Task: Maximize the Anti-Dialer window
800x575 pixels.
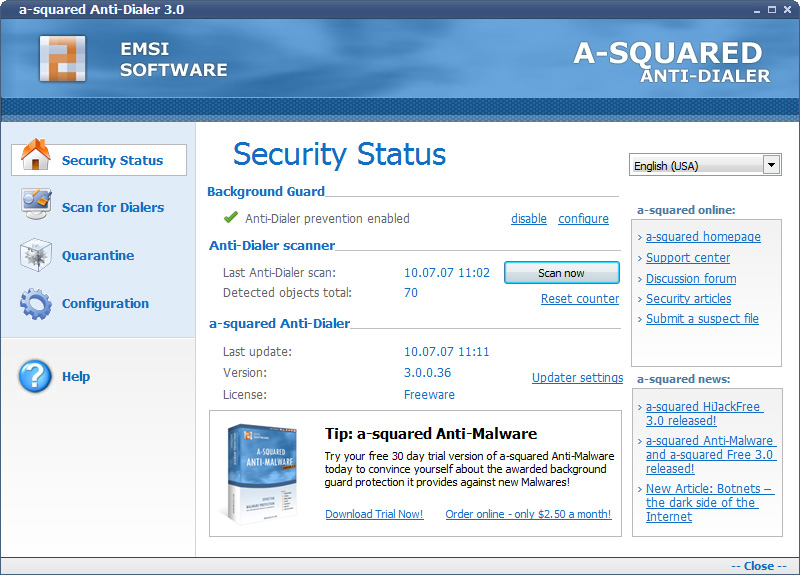Action: pyautogui.click(x=772, y=10)
